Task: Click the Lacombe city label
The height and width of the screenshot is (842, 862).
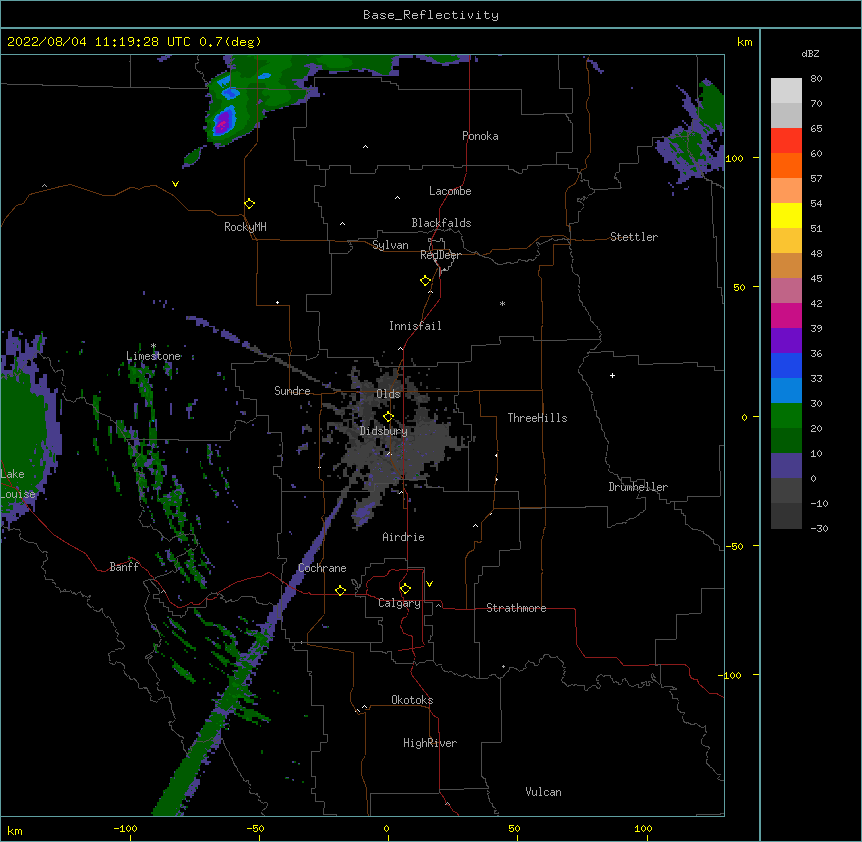Action: pyautogui.click(x=450, y=191)
